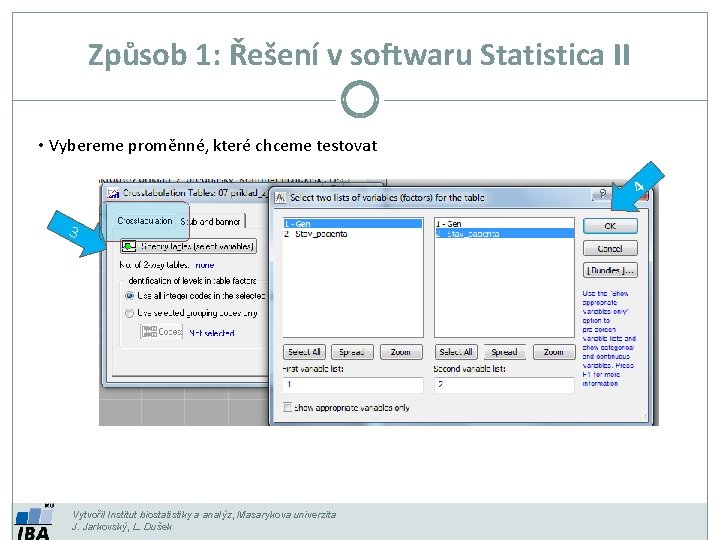Viewport: 720px width, 540px height.
Task: Switch to the Stub and banner tab
Action: [x=210, y=221]
